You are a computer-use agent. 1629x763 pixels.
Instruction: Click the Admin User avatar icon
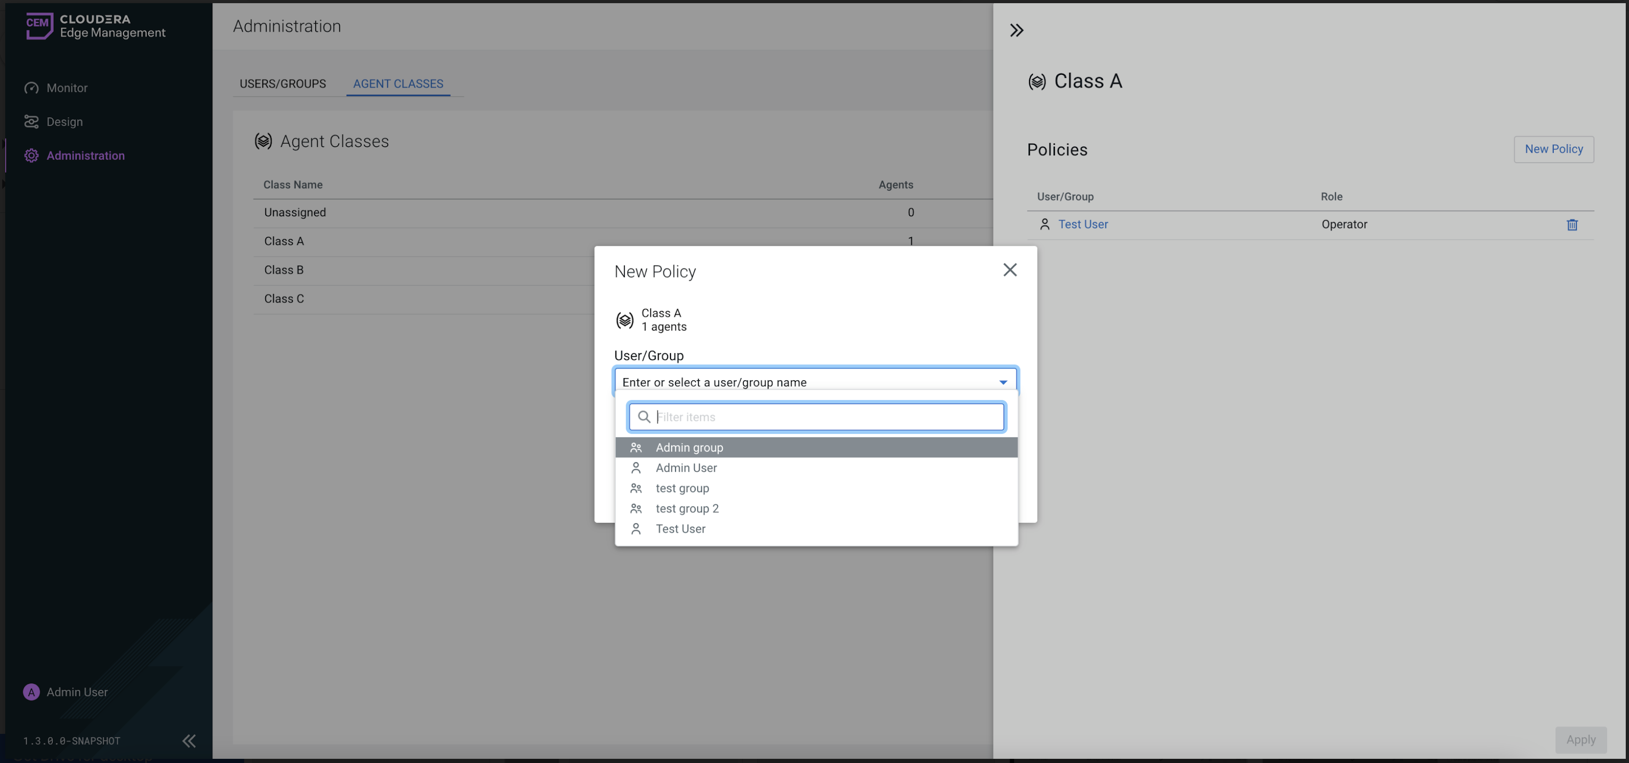(x=31, y=692)
